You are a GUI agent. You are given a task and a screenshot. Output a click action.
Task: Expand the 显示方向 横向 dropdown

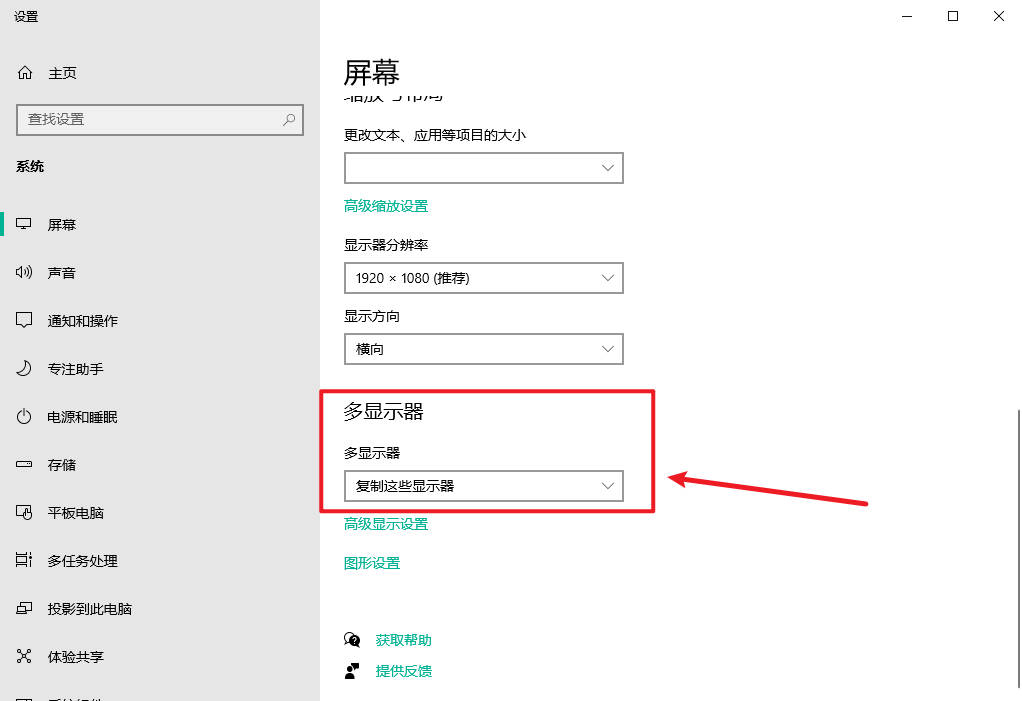tap(484, 349)
